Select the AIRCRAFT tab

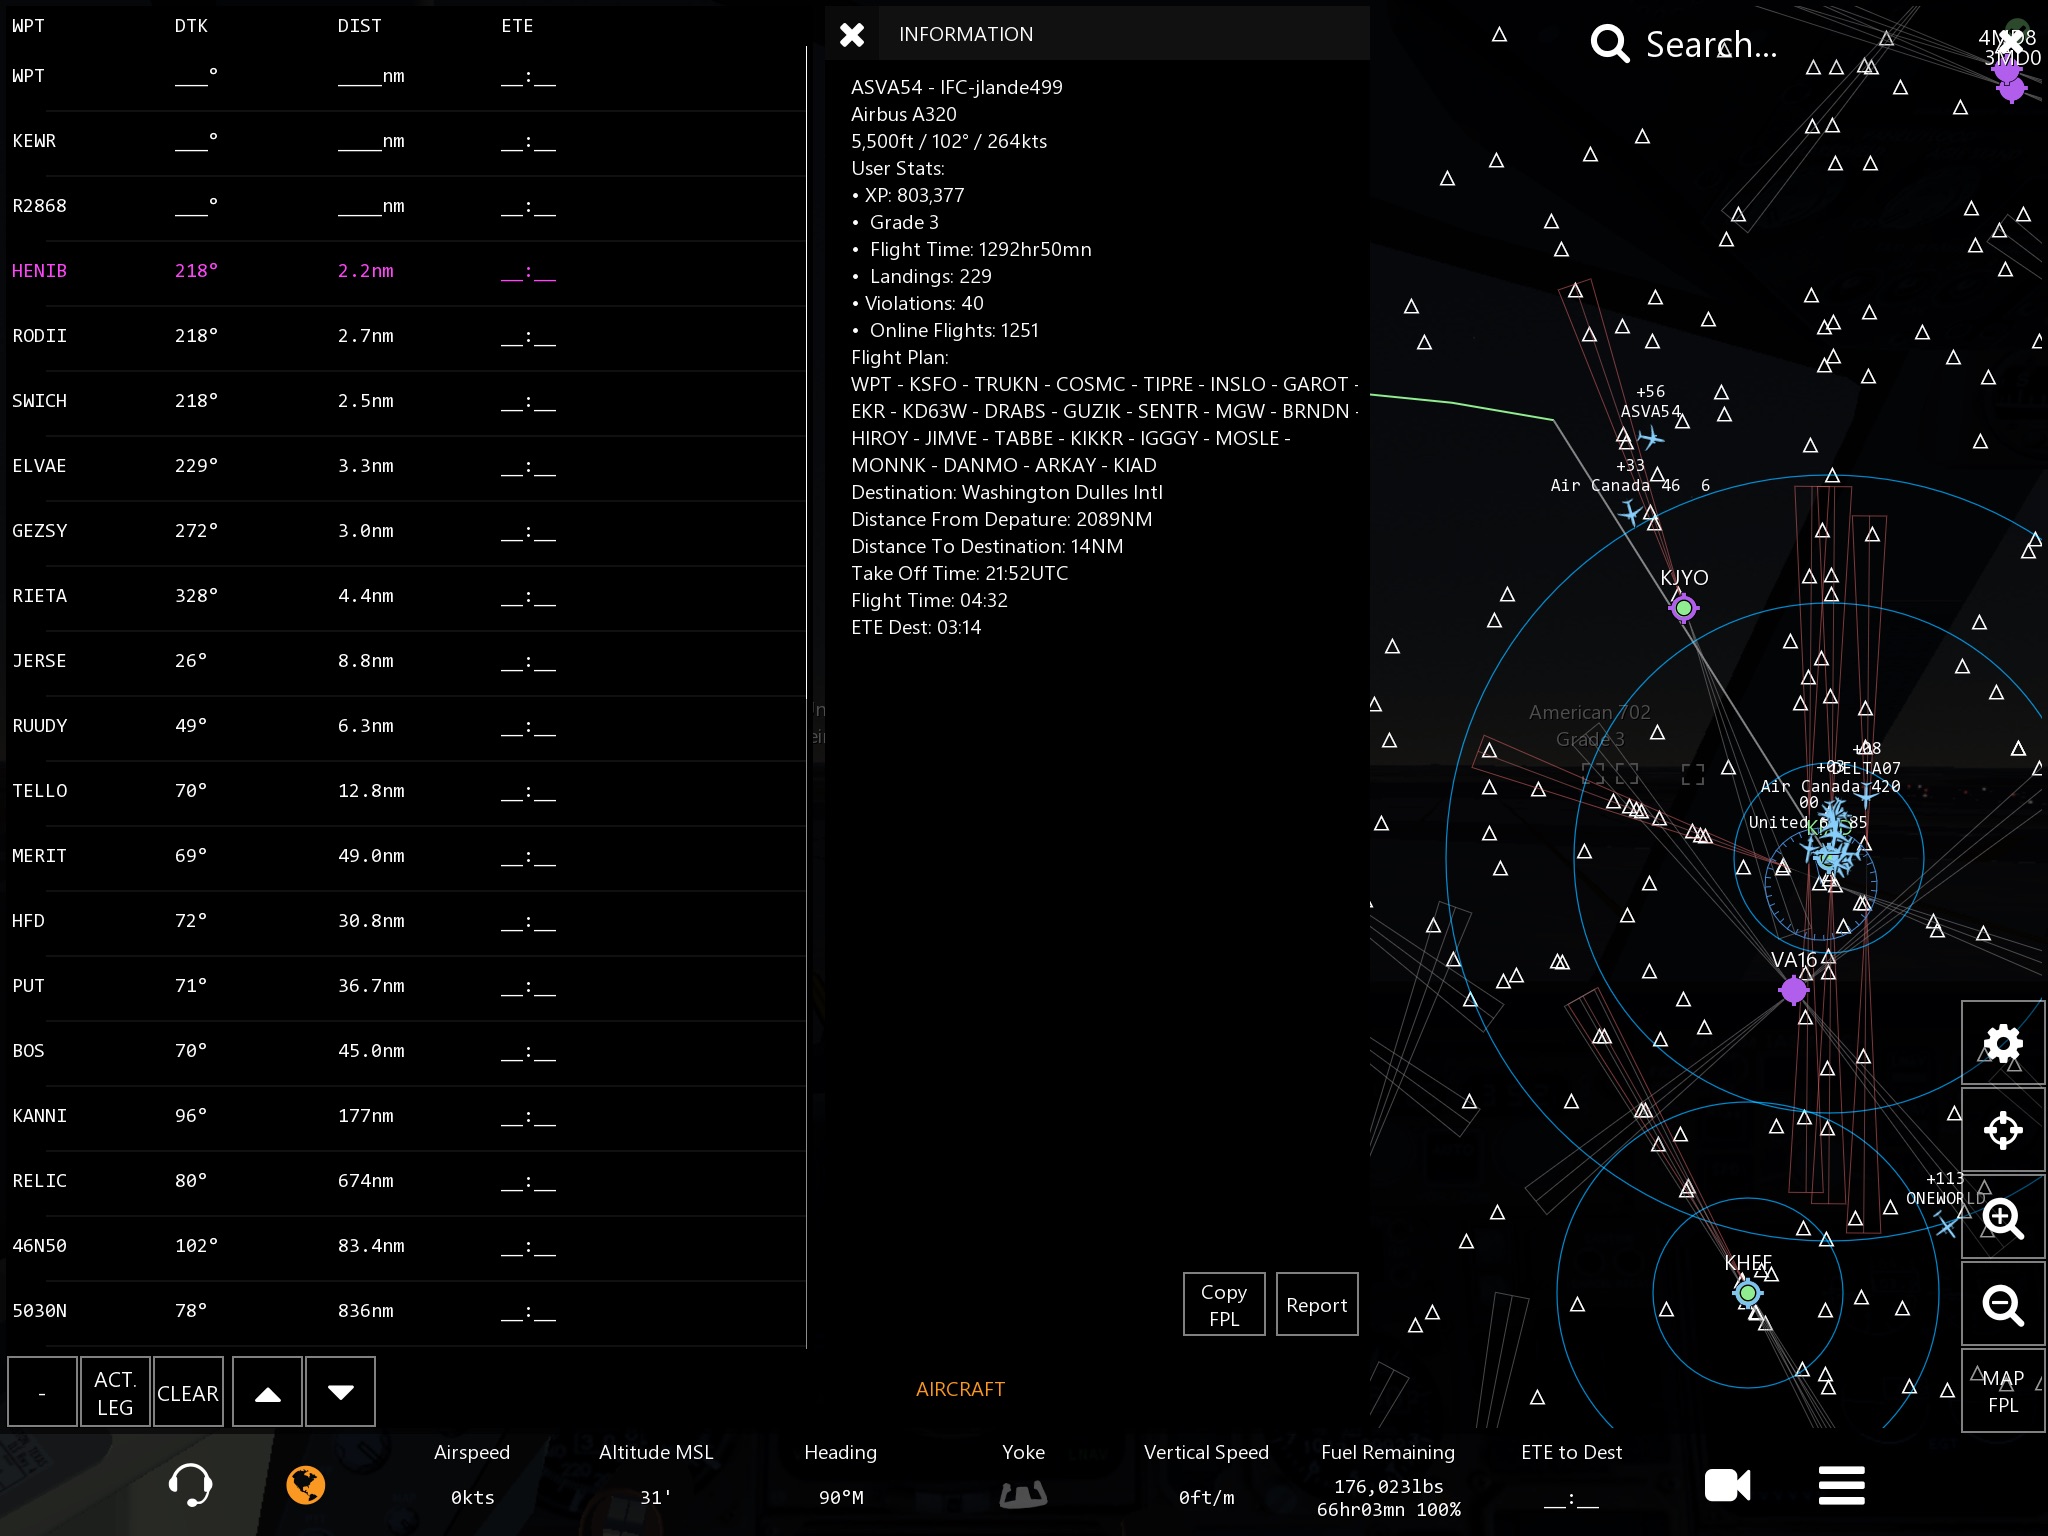tap(960, 1389)
